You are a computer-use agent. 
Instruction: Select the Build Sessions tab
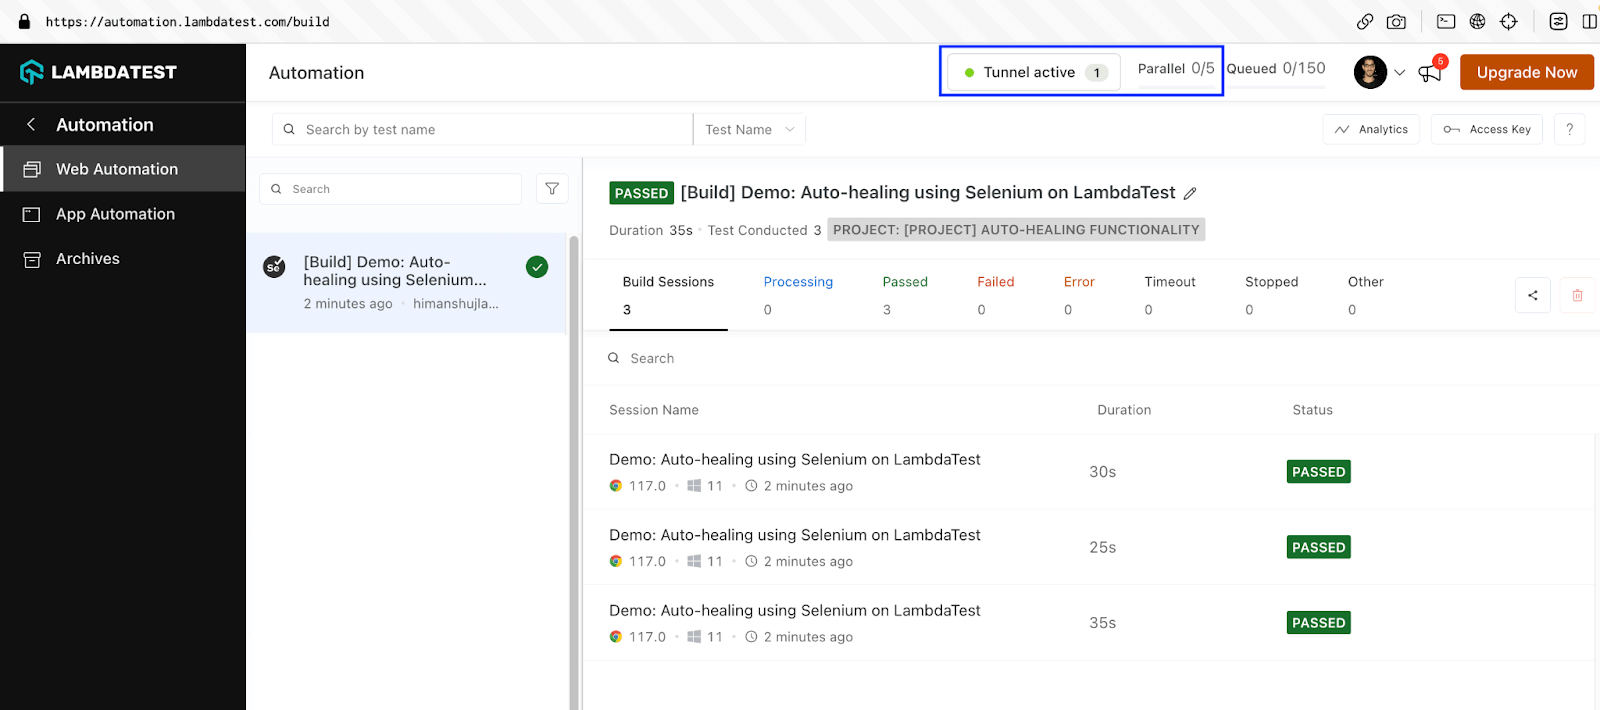click(668, 296)
